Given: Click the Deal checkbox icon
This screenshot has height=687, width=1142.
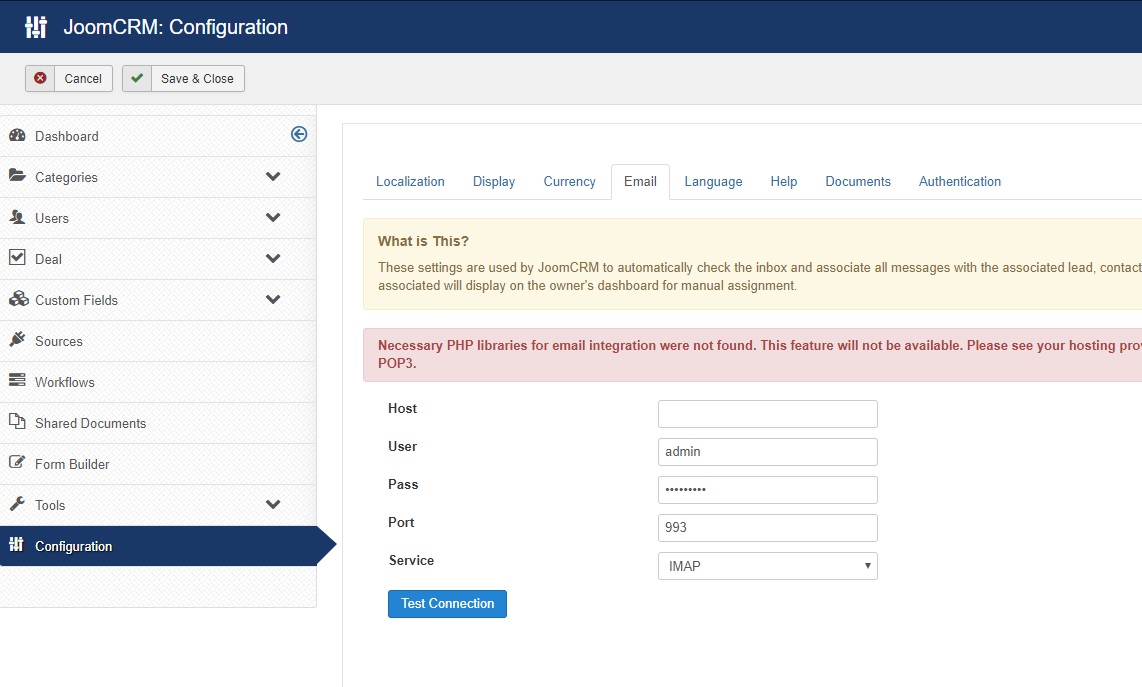Looking at the screenshot, I should pos(17,257).
